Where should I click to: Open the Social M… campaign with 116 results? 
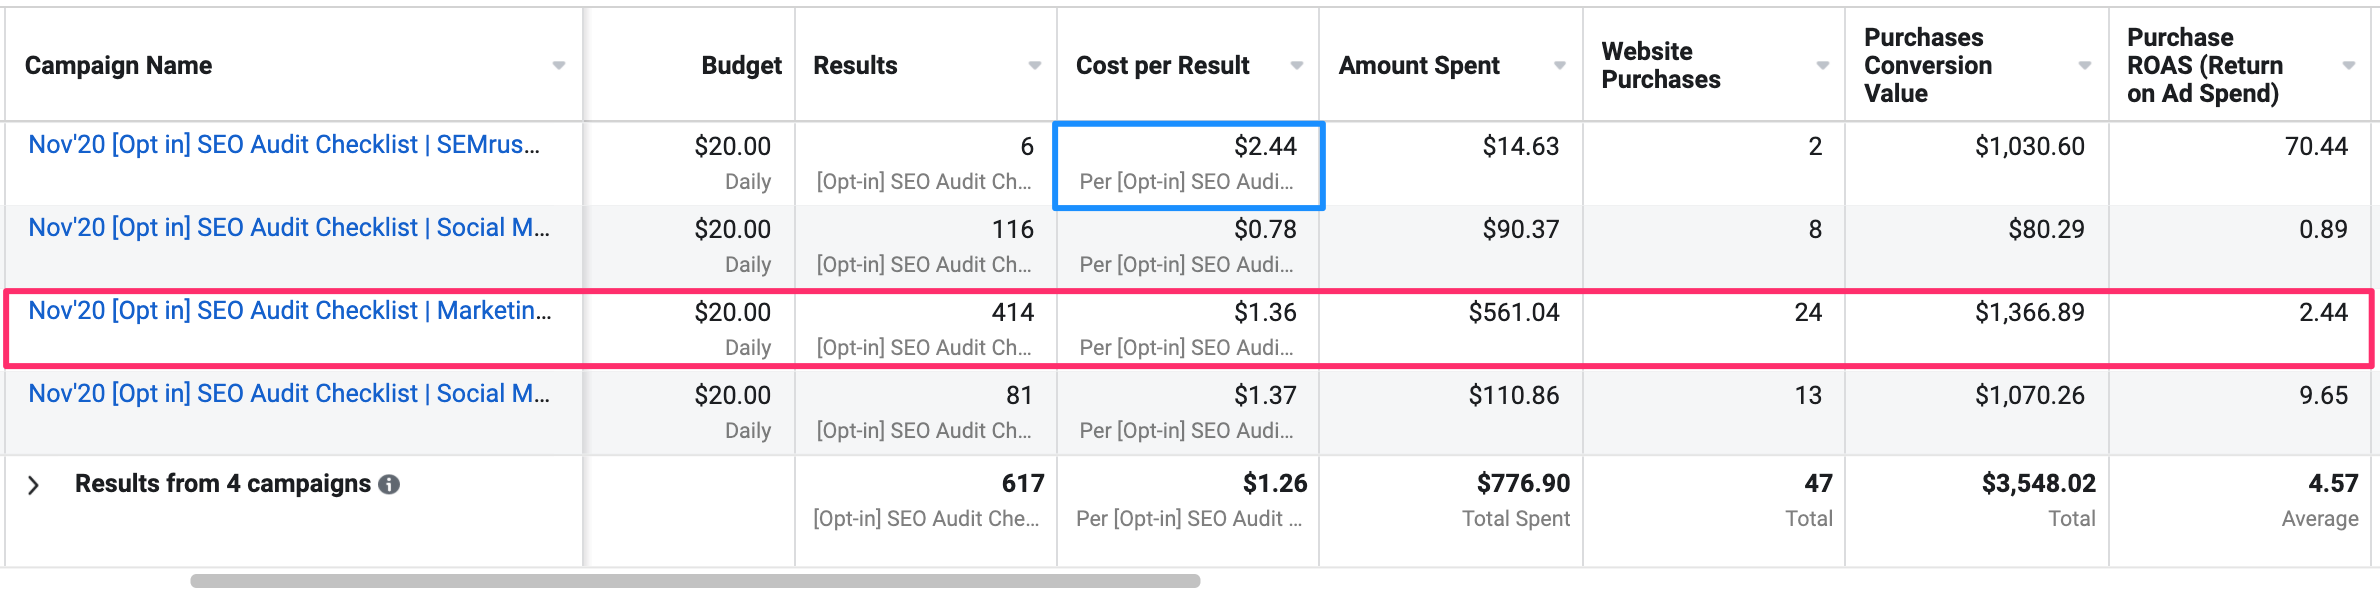click(289, 228)
